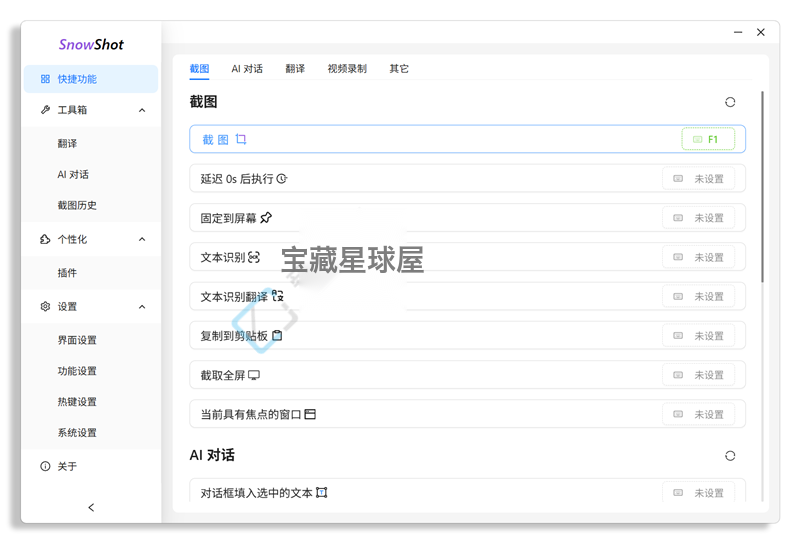The width and height of the screenshot is (800, 543).
Task: Set hotkey for 复制到剪贴板
Action: [698, 336]
